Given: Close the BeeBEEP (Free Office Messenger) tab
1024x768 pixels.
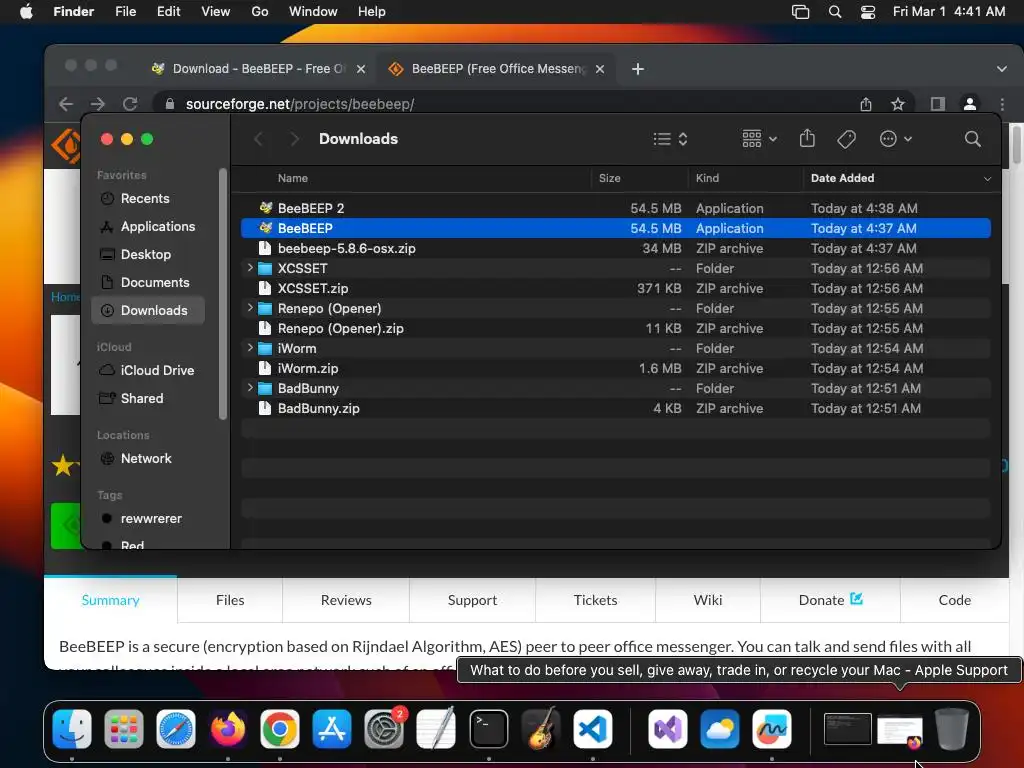Looking at the screenshot, I should pyautogui.click(x=600, y=69).
